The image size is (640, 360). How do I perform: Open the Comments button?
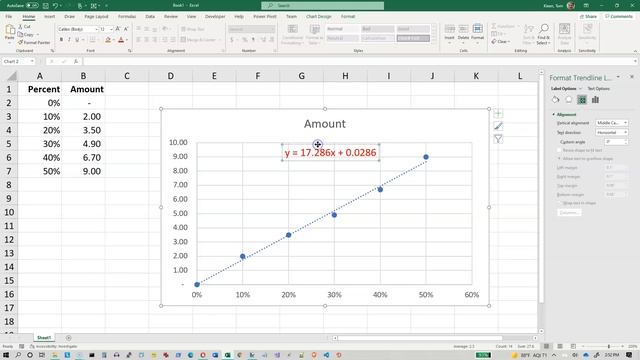pyautogui.click(x=619, y=16)
